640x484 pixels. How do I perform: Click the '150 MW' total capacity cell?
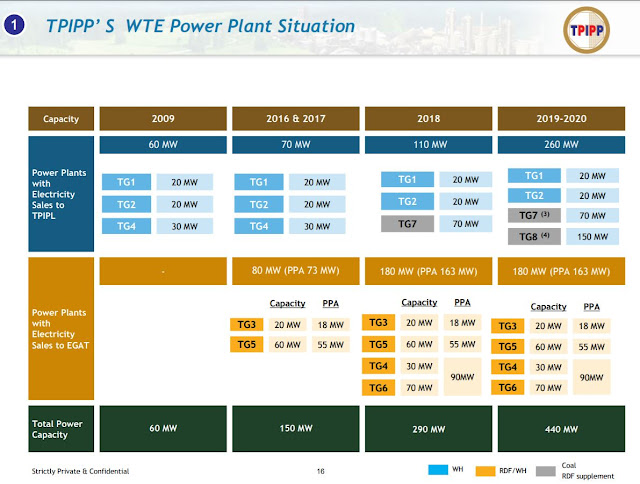click(x=296, y=428)
